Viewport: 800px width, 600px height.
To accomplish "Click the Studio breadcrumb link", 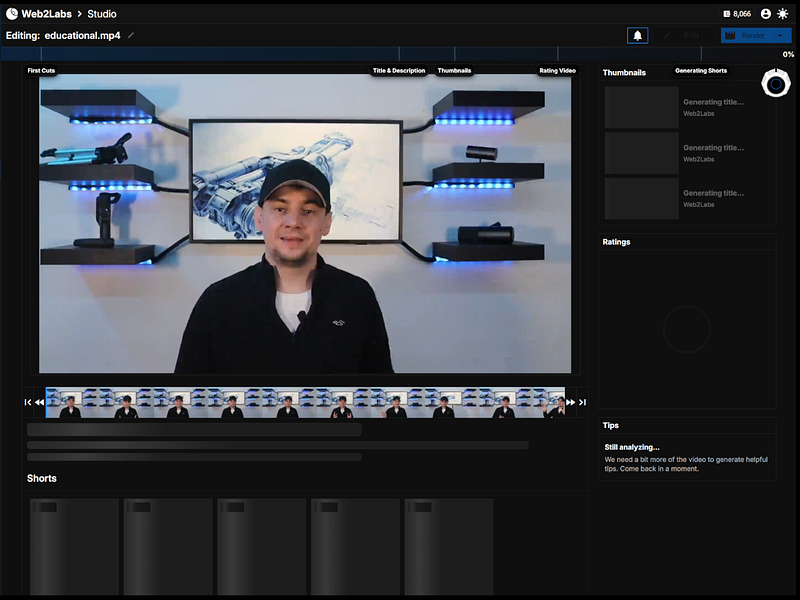I will point(102,14).
